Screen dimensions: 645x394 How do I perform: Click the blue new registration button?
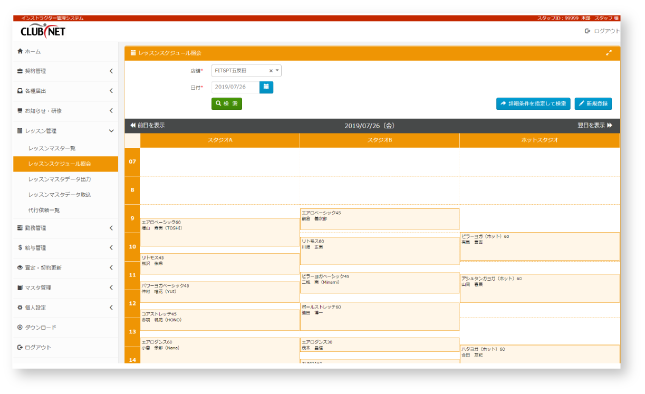(x=593, y=104)
